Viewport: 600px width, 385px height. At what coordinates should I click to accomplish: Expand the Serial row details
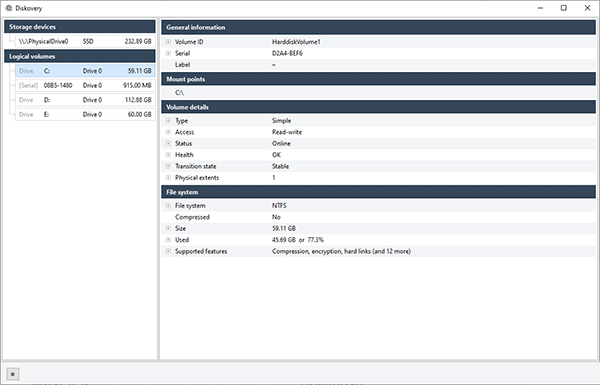point(168,53)
